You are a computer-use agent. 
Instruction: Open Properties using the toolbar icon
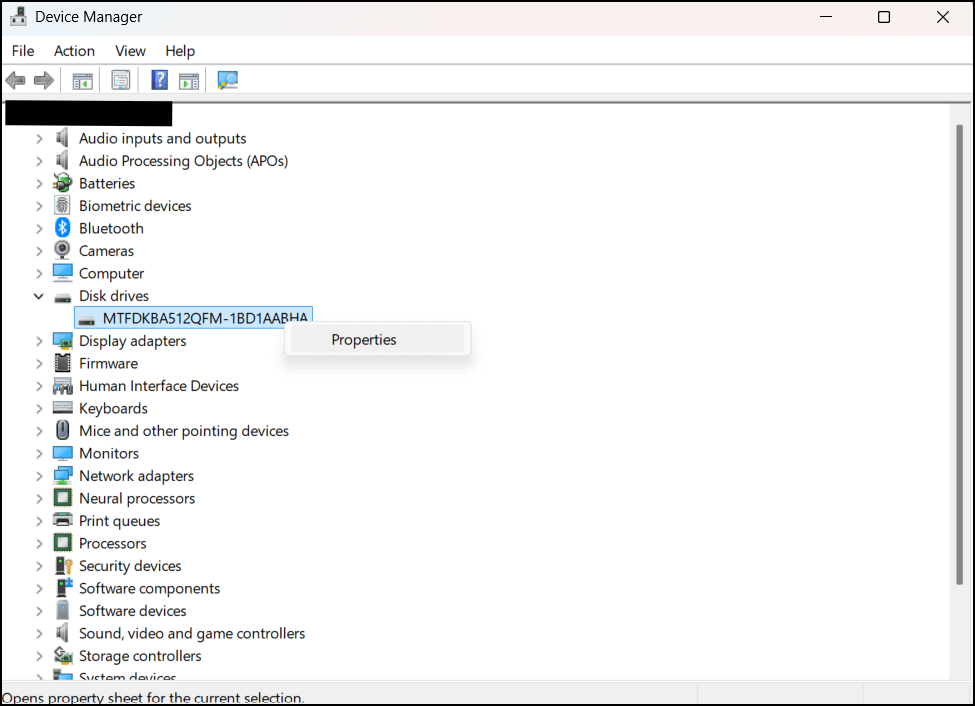point(120,80)
